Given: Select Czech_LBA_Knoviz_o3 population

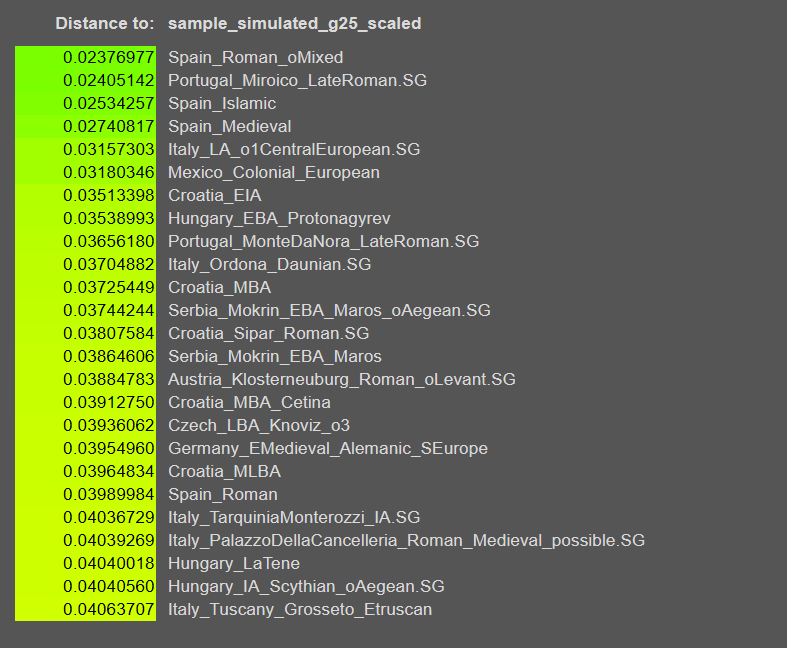Looking at the screenshot, I should pos(259,426).
